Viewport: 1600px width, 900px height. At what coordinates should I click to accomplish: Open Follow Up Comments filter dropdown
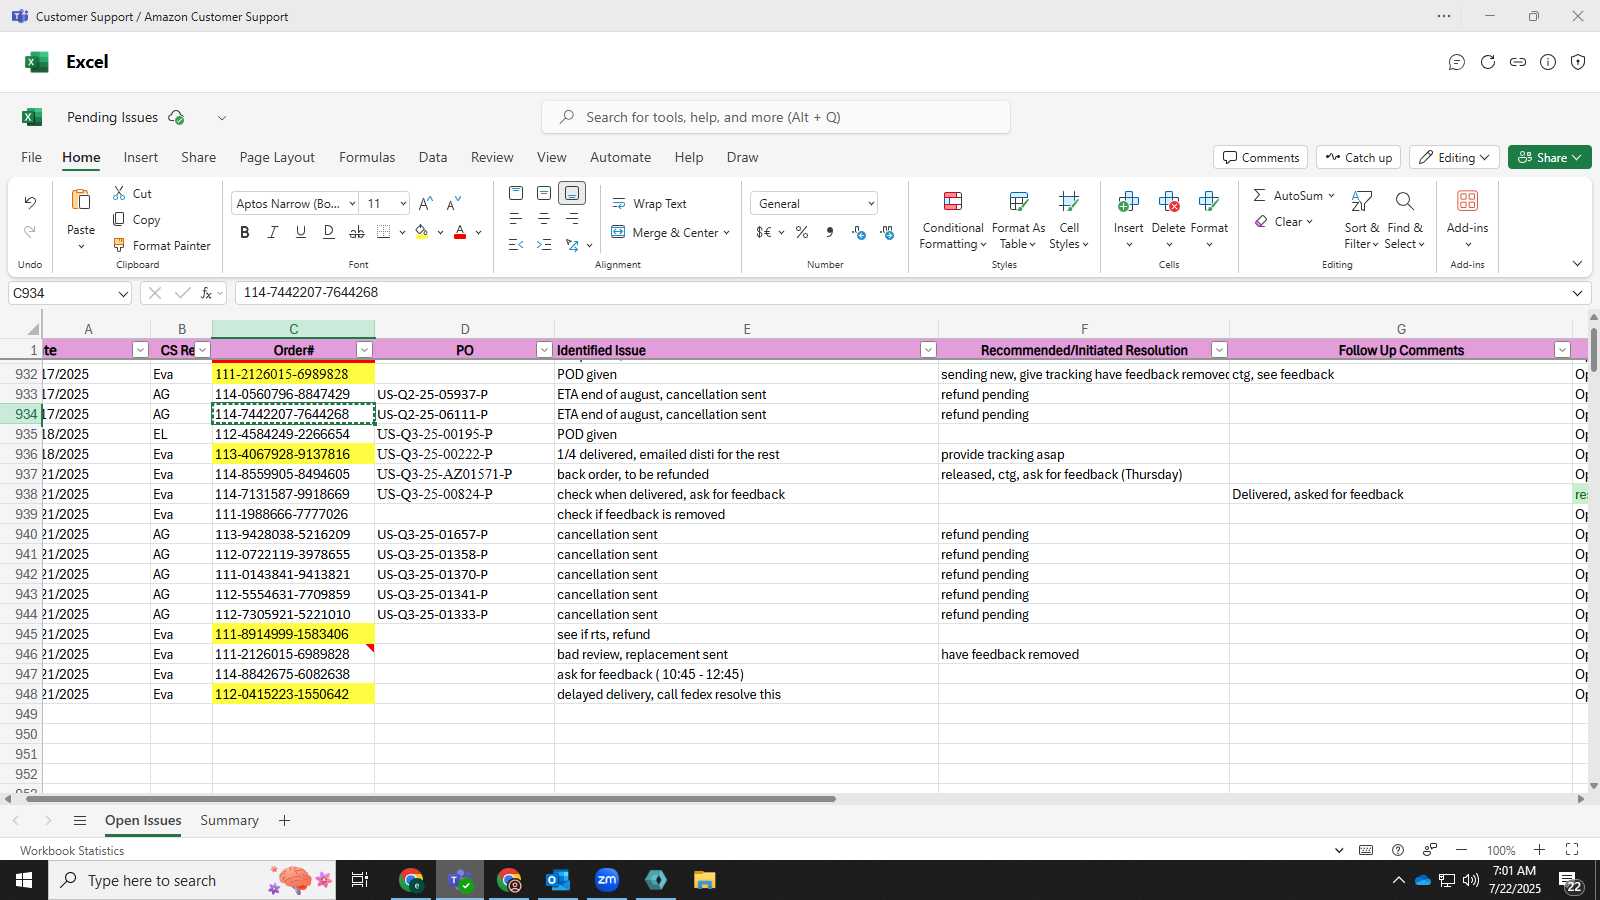click(x=1562, y=350)
